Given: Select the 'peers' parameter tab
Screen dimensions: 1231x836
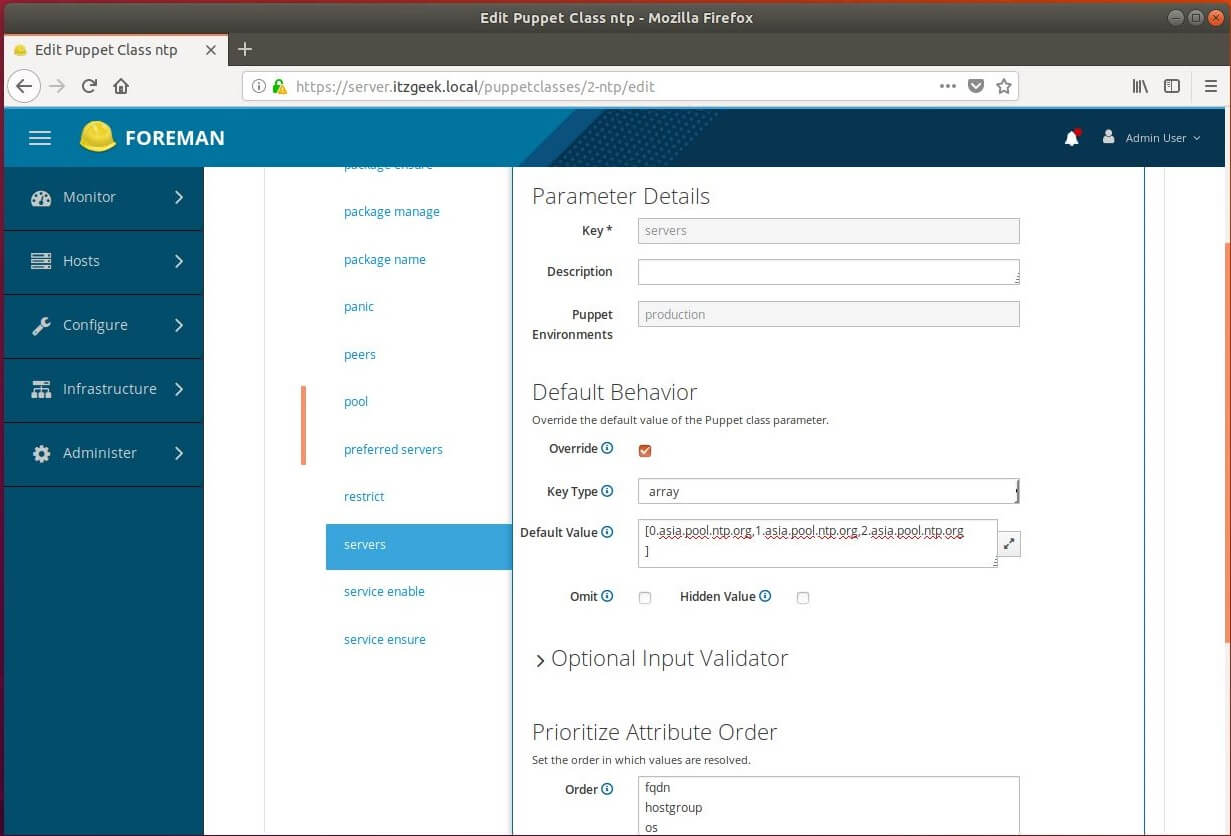Looking at the screenshot, I should [x=360, y=355].
